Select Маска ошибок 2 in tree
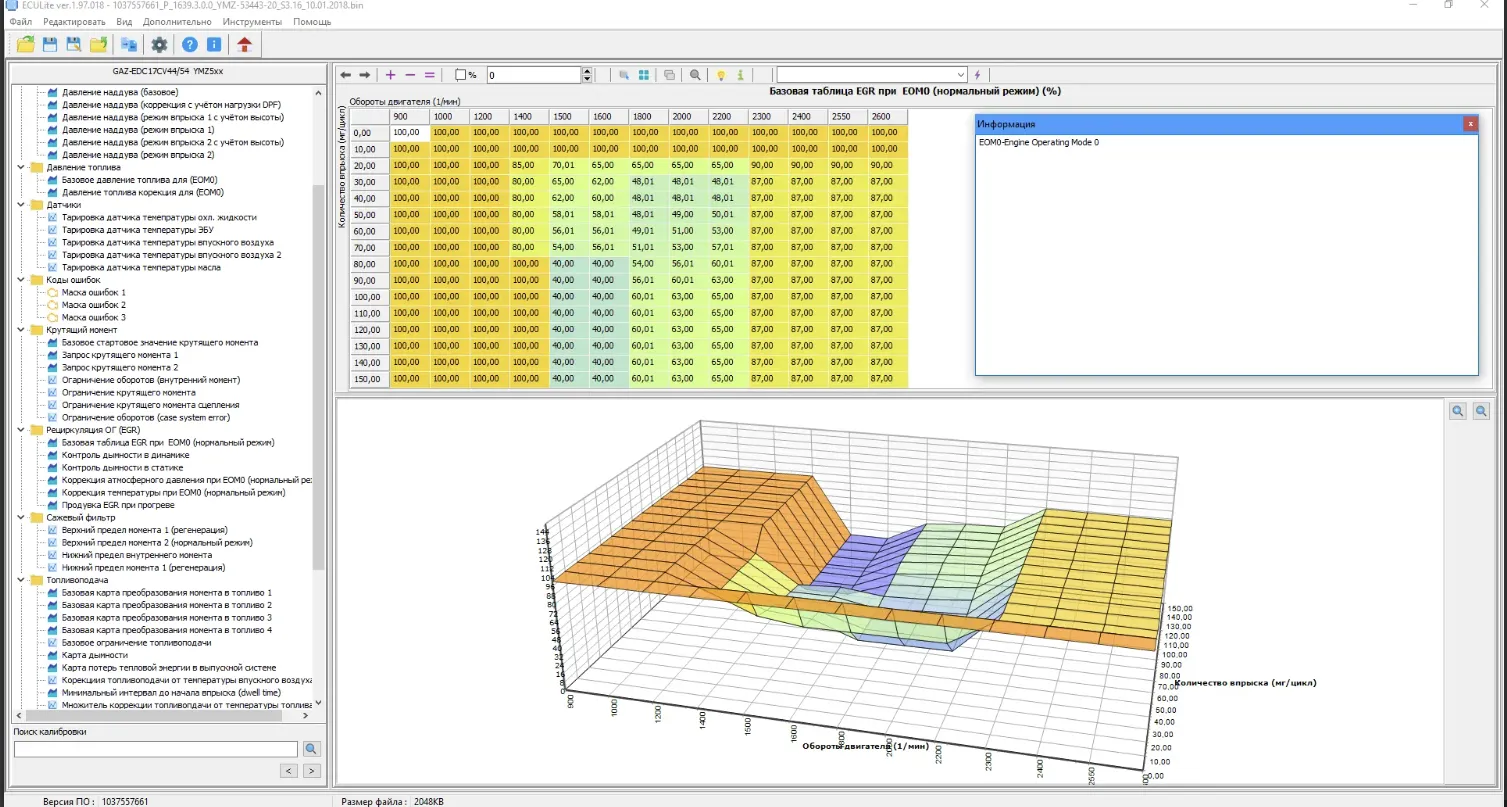The width and height of the screenshot is (1507, 807). click(94, 305)
